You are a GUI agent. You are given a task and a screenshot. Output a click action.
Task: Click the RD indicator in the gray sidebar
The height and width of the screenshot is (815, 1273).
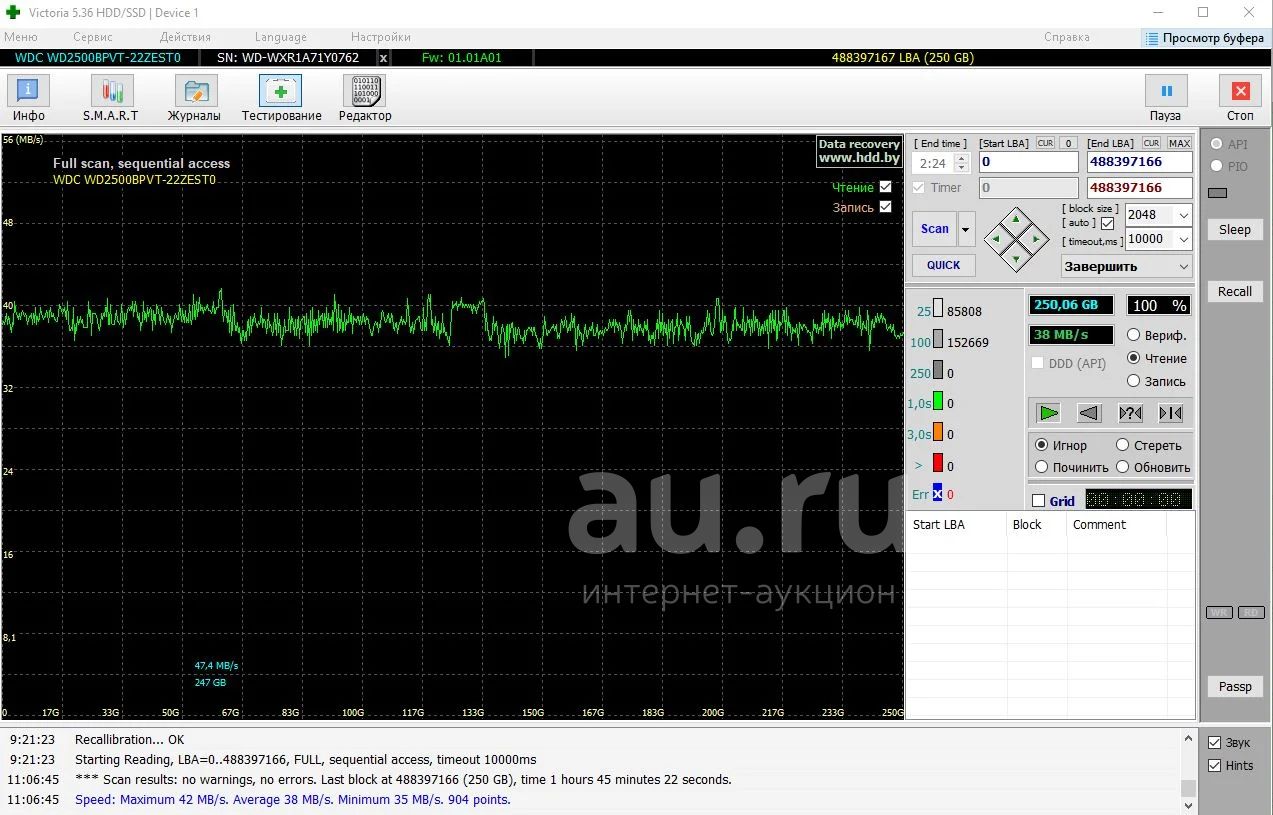[1251, 612]
